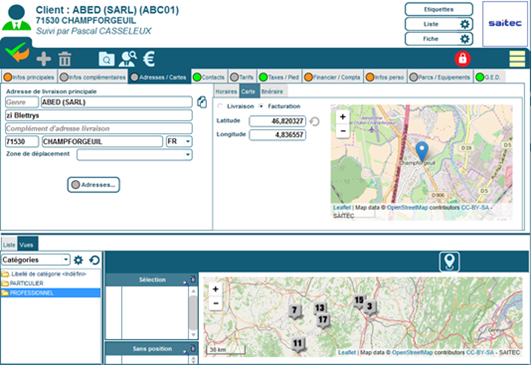
Task: Click the Latitude input field
Action: point(277,121)
